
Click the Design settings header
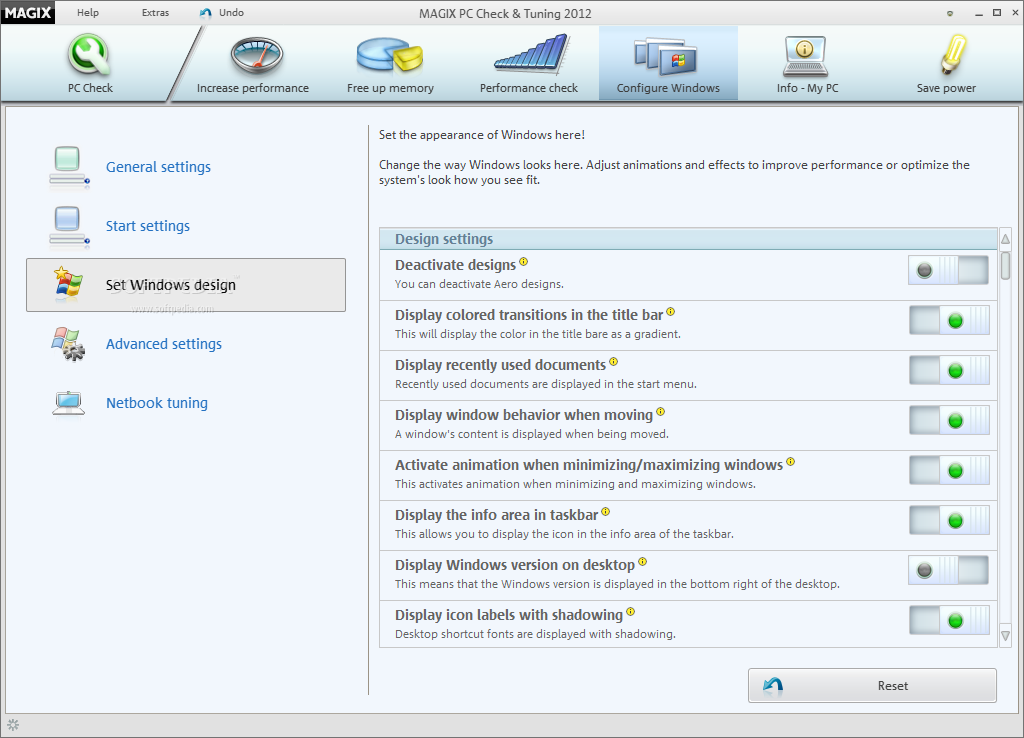pyautogui.click(x=688, y=239)
